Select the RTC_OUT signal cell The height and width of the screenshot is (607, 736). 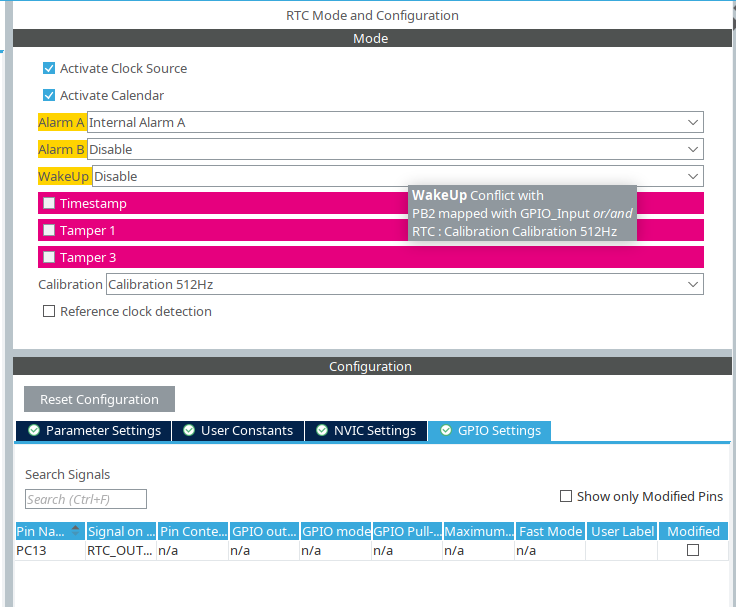click(121, 550)
